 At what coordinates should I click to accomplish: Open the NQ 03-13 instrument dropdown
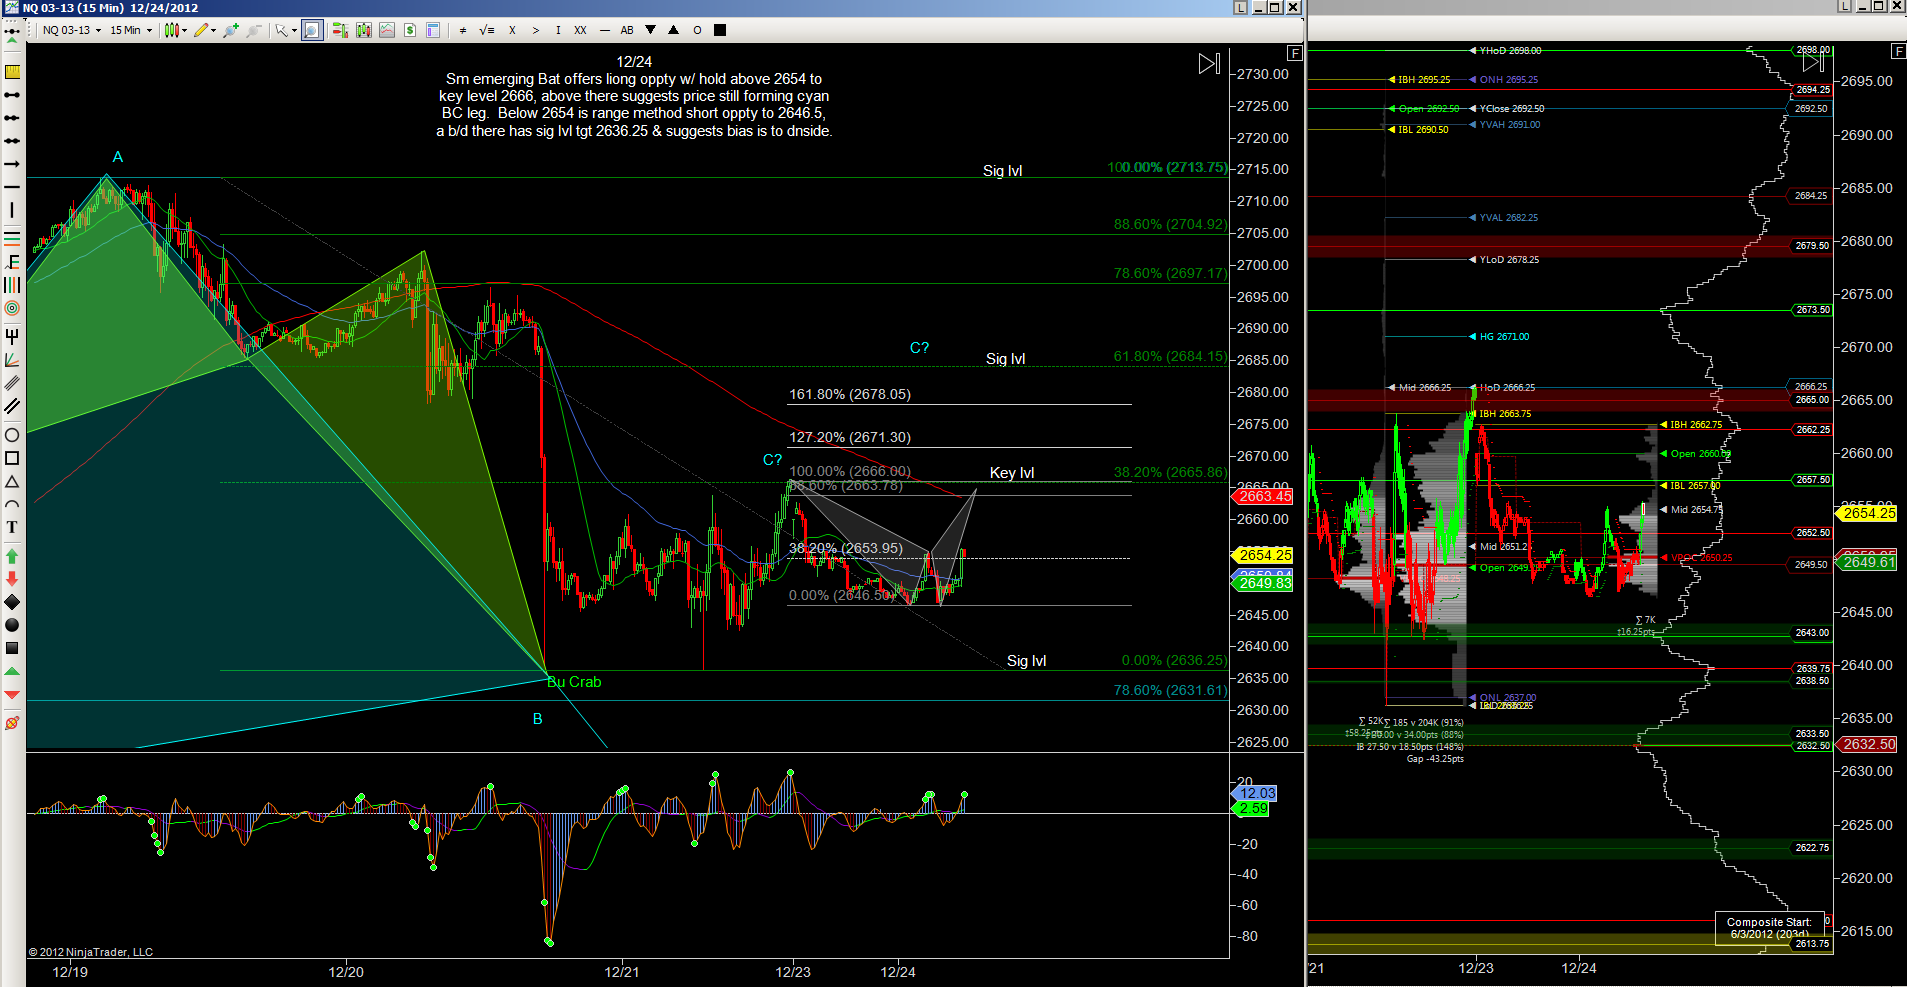click(x=71, y=30)
